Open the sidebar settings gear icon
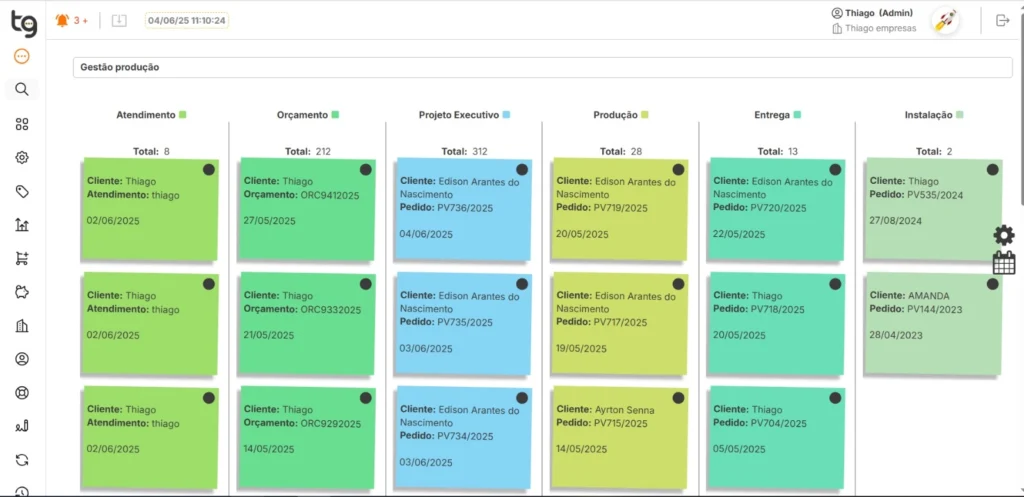Image resolution: width=1024 pixels, height=497 pixels. [22, 157]
